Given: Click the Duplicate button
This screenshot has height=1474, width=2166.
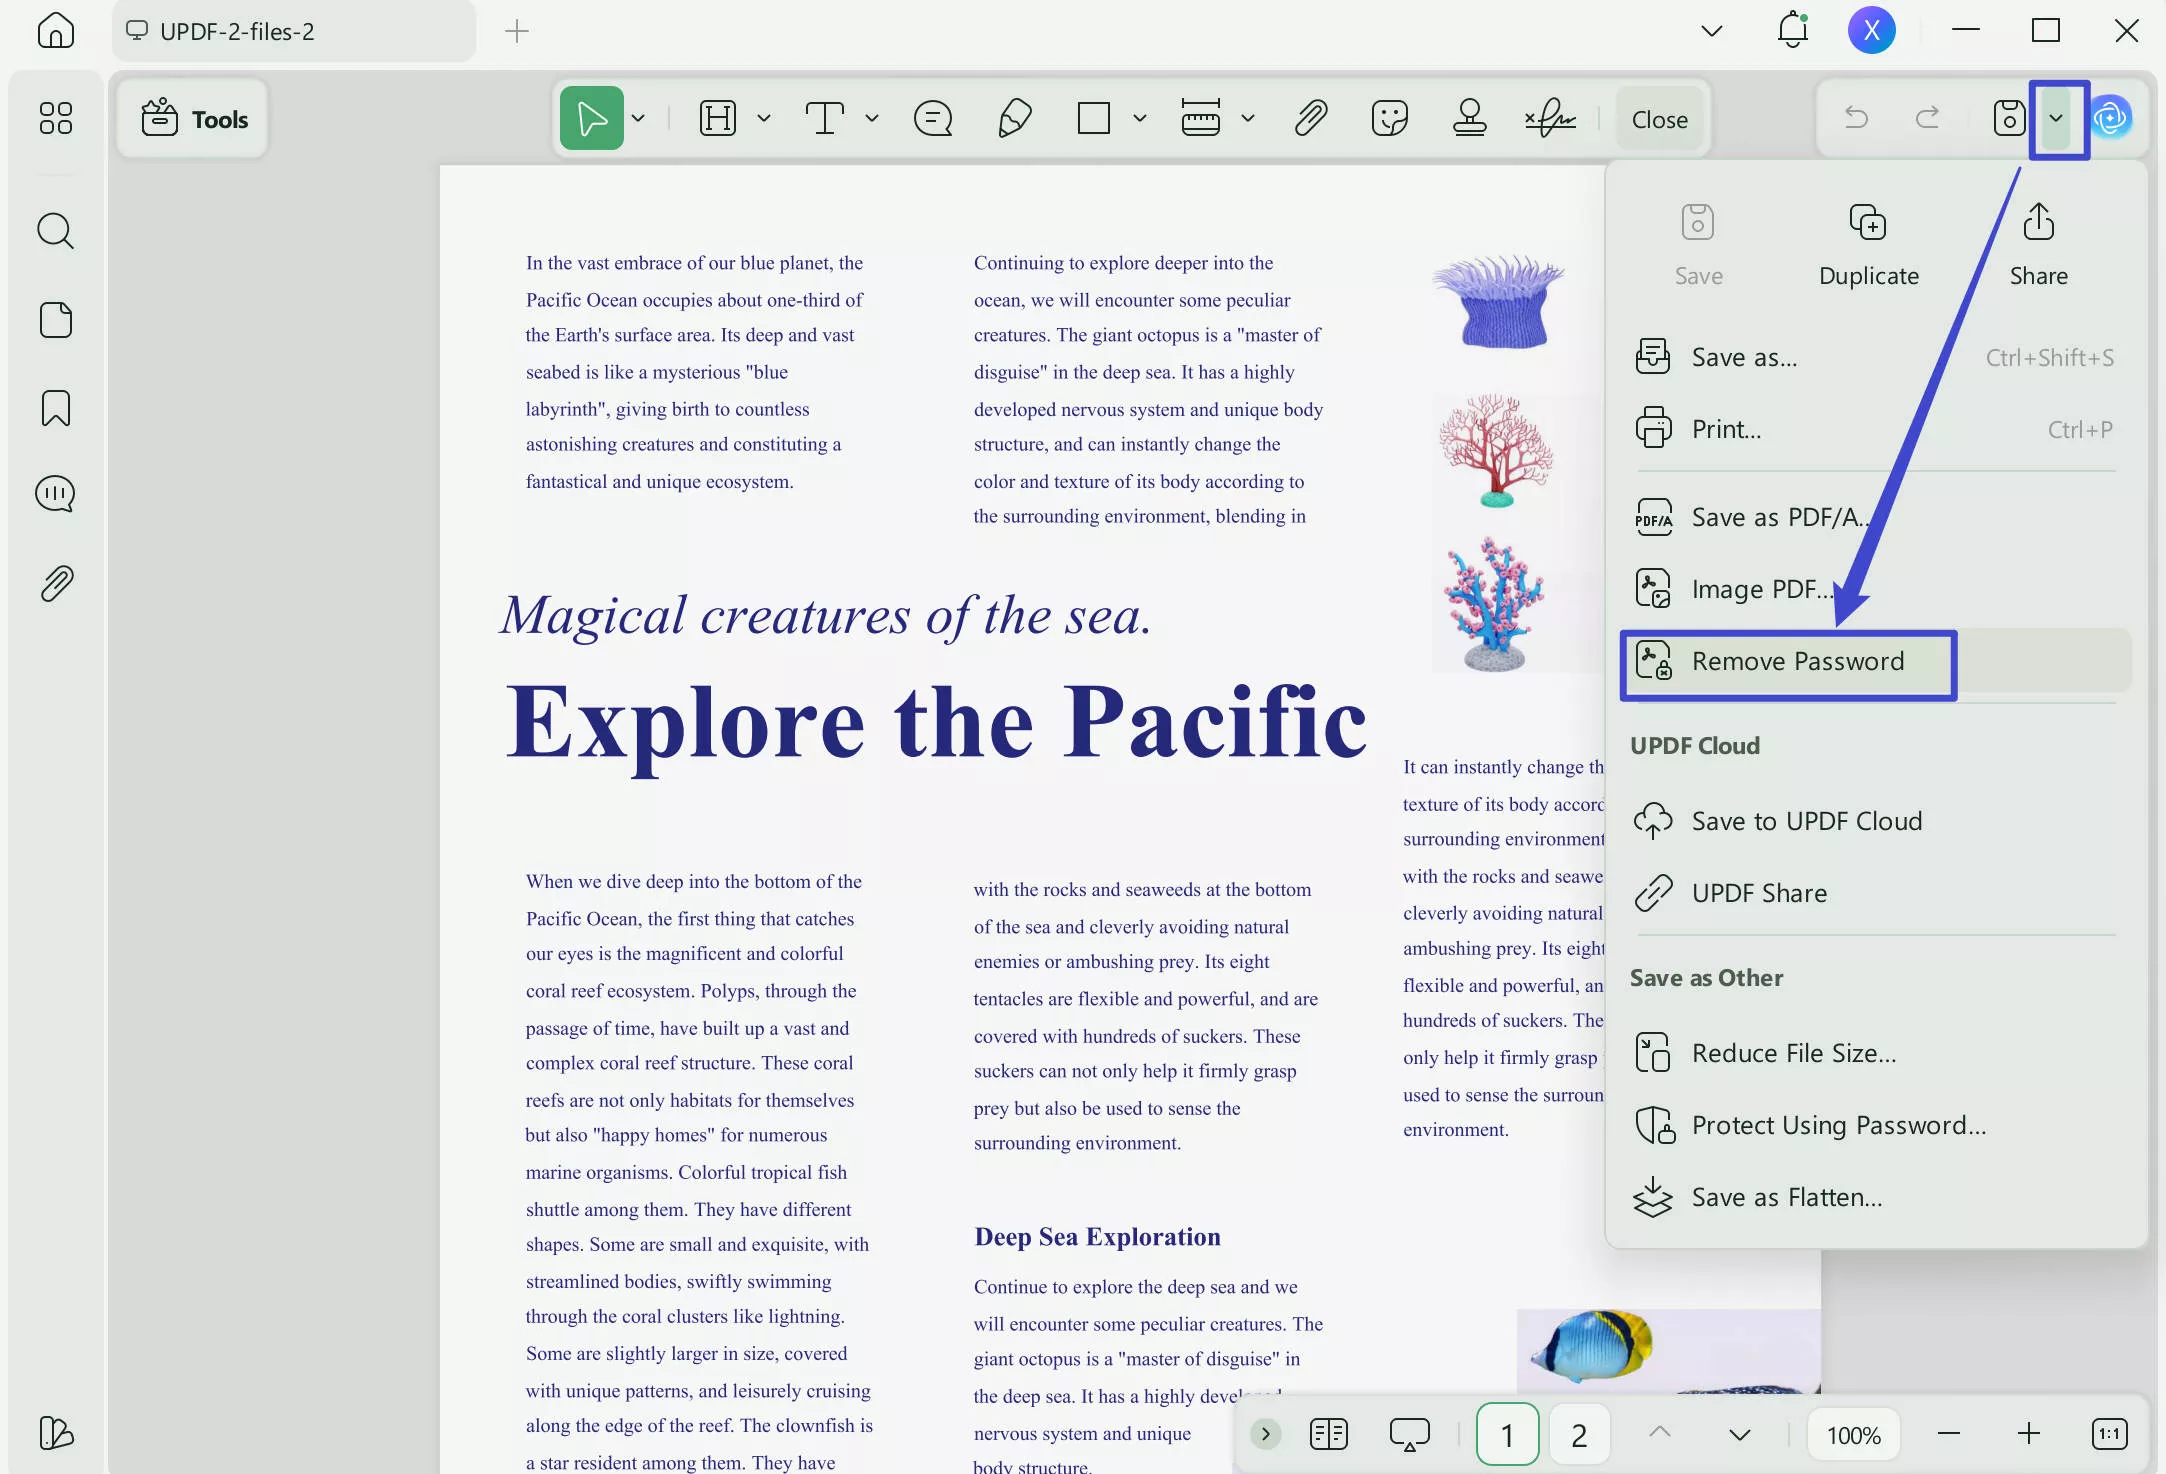Looking at the screenshot, I should (1868, 245).
